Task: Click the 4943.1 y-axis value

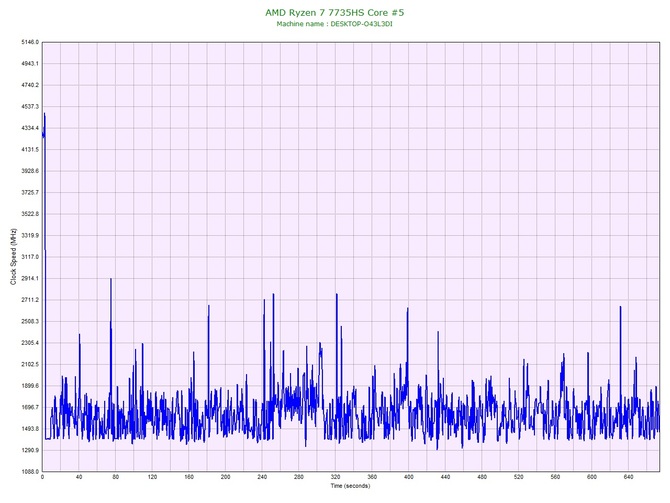Action: [x=30, y=64]
